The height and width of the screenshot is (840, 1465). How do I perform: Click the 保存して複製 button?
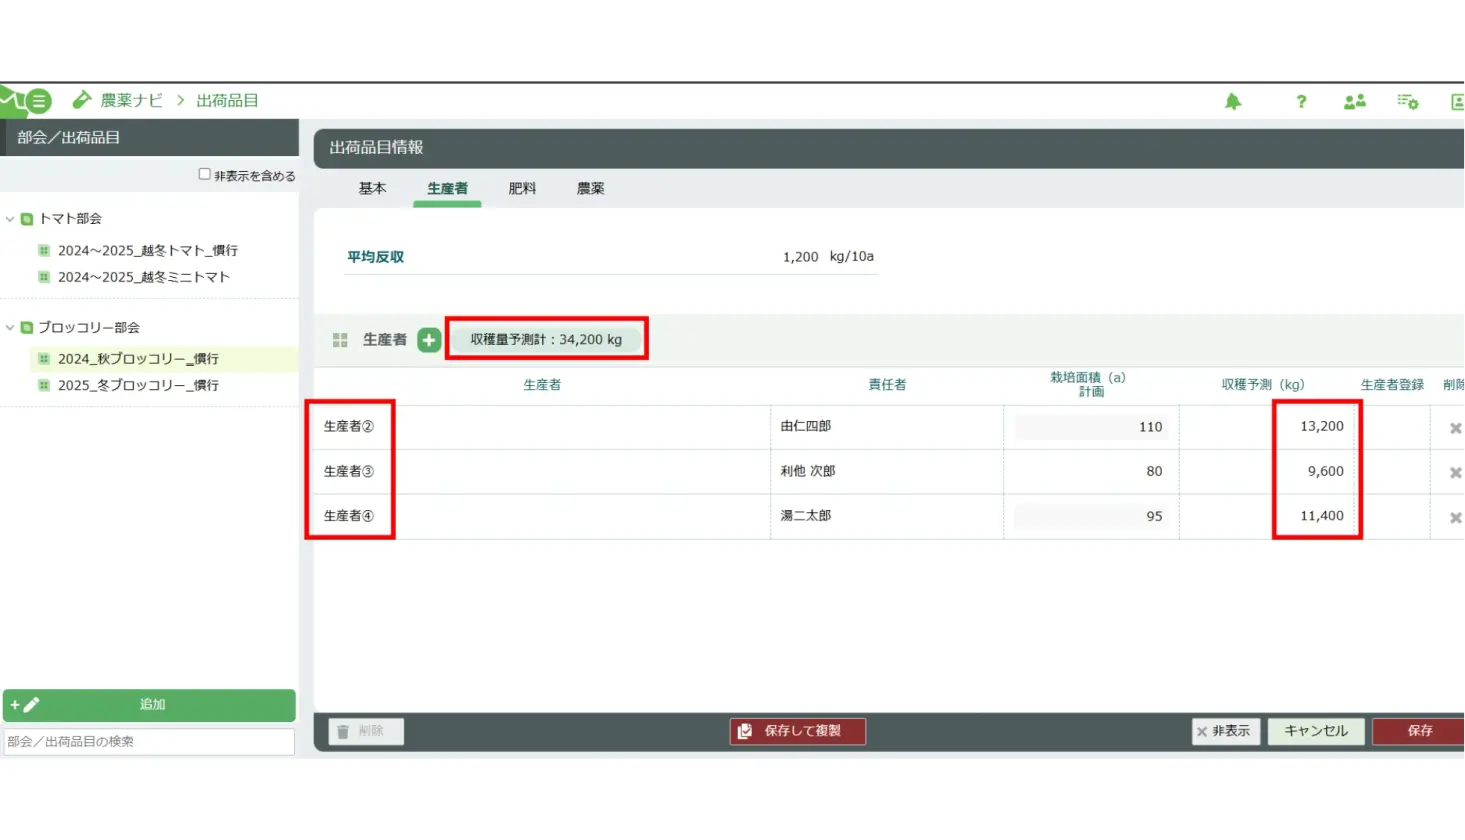pos(797,731)
